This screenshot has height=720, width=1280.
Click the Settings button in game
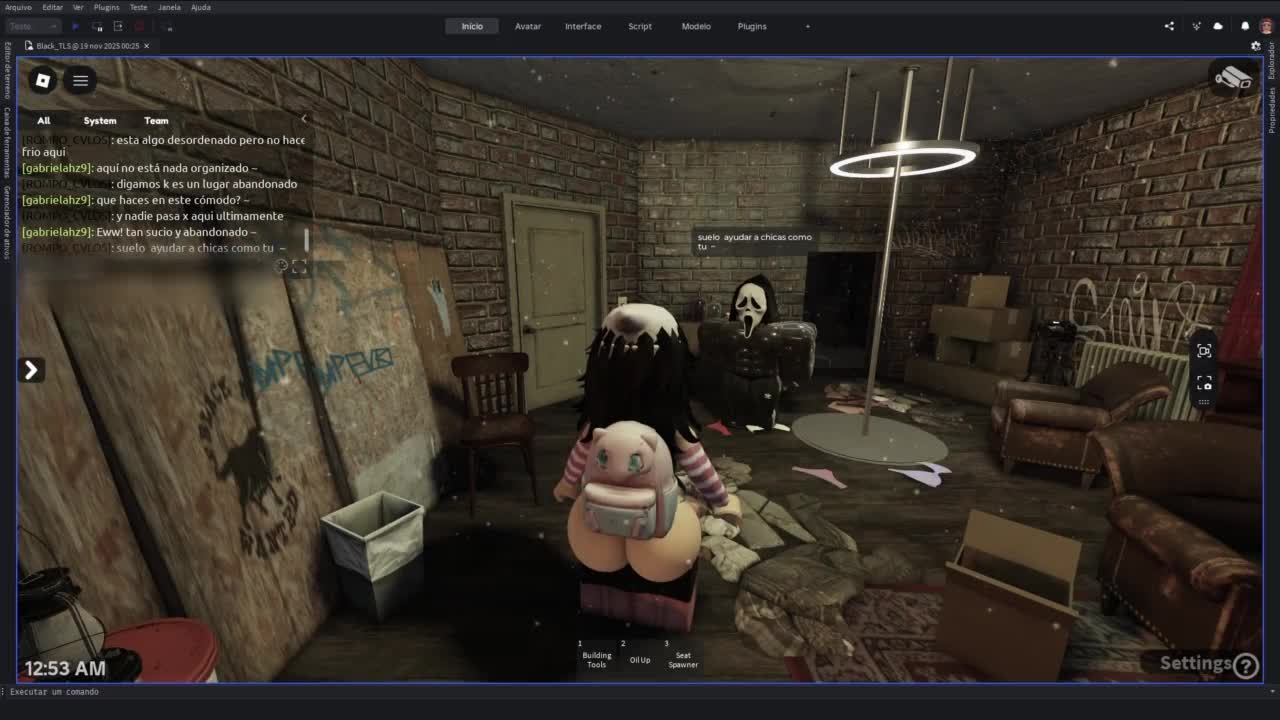tap(1207, 663)
